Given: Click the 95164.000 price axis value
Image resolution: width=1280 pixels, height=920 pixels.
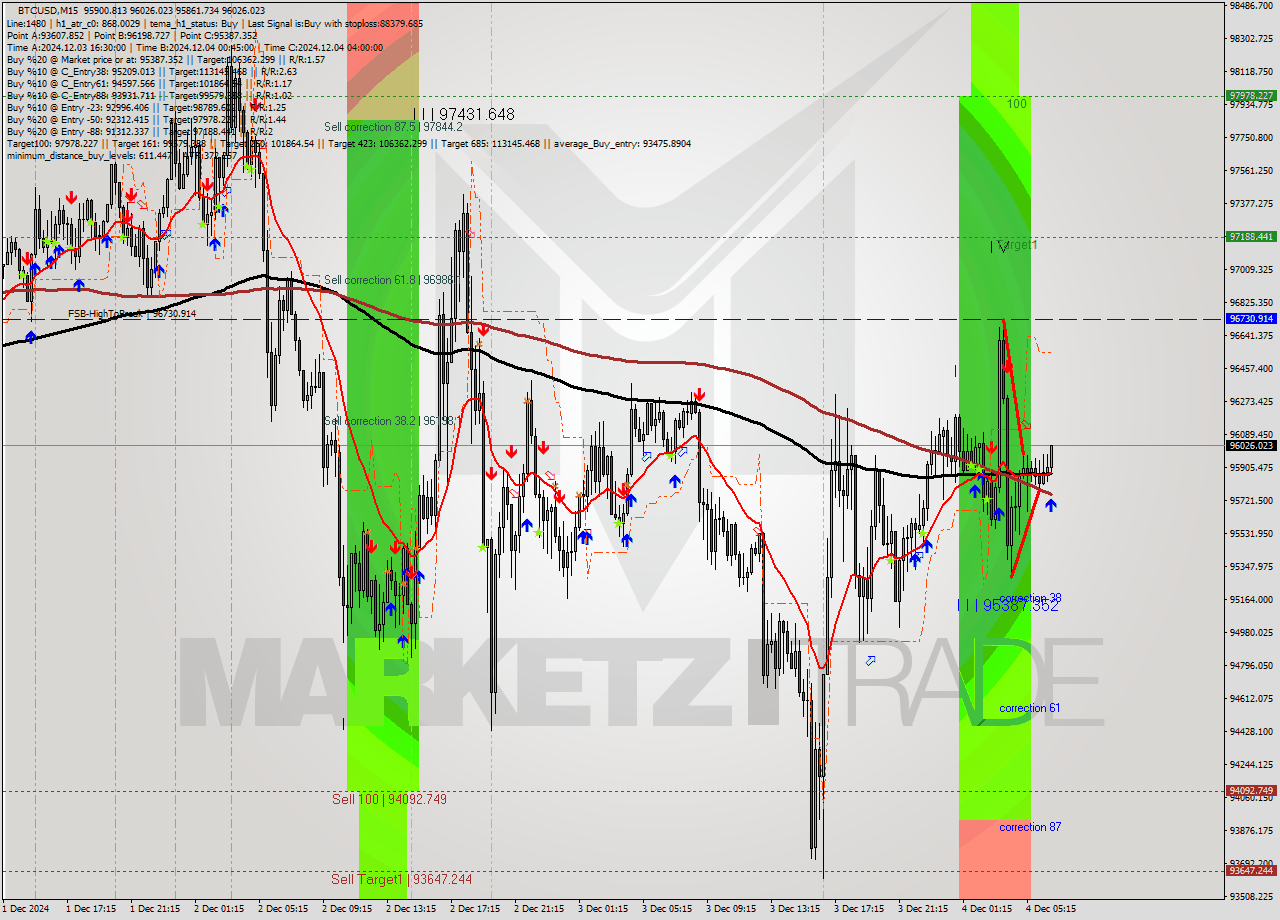Looking at the screenshot, I should tap(1251, 600).
